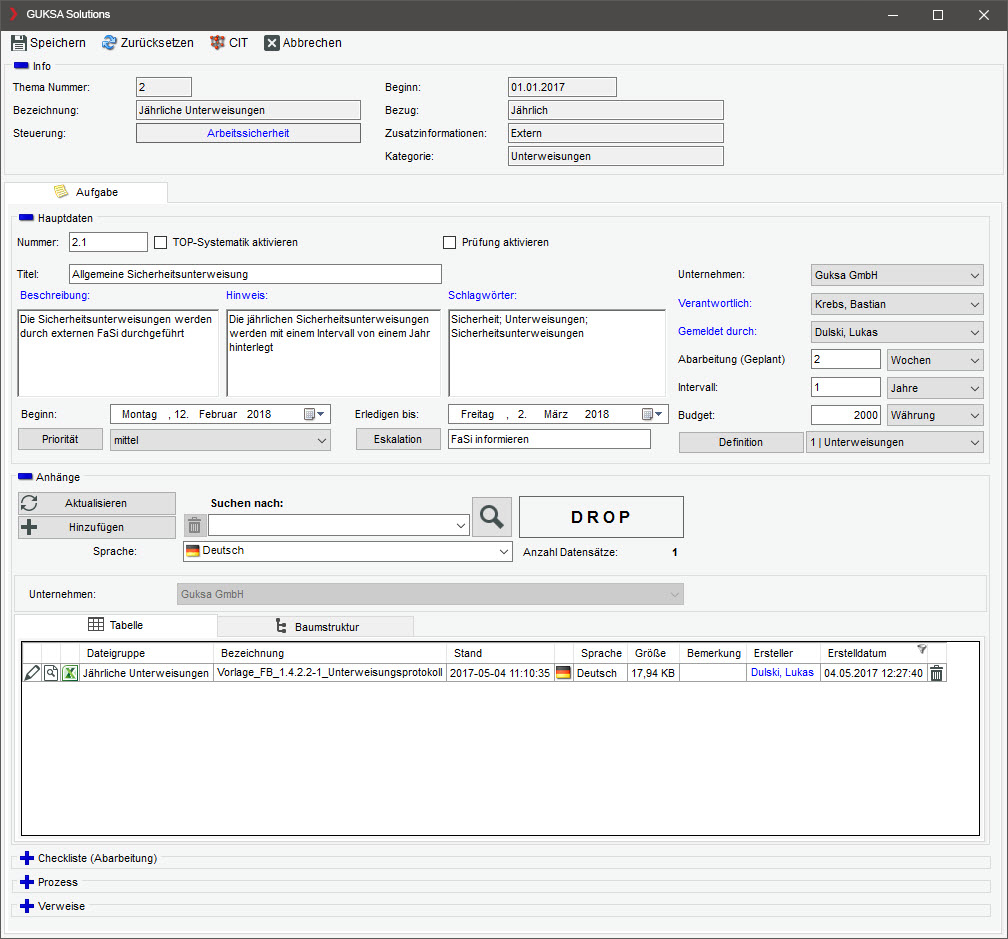Click the Titel input field
1008x939 pixels.
[255, 274]
